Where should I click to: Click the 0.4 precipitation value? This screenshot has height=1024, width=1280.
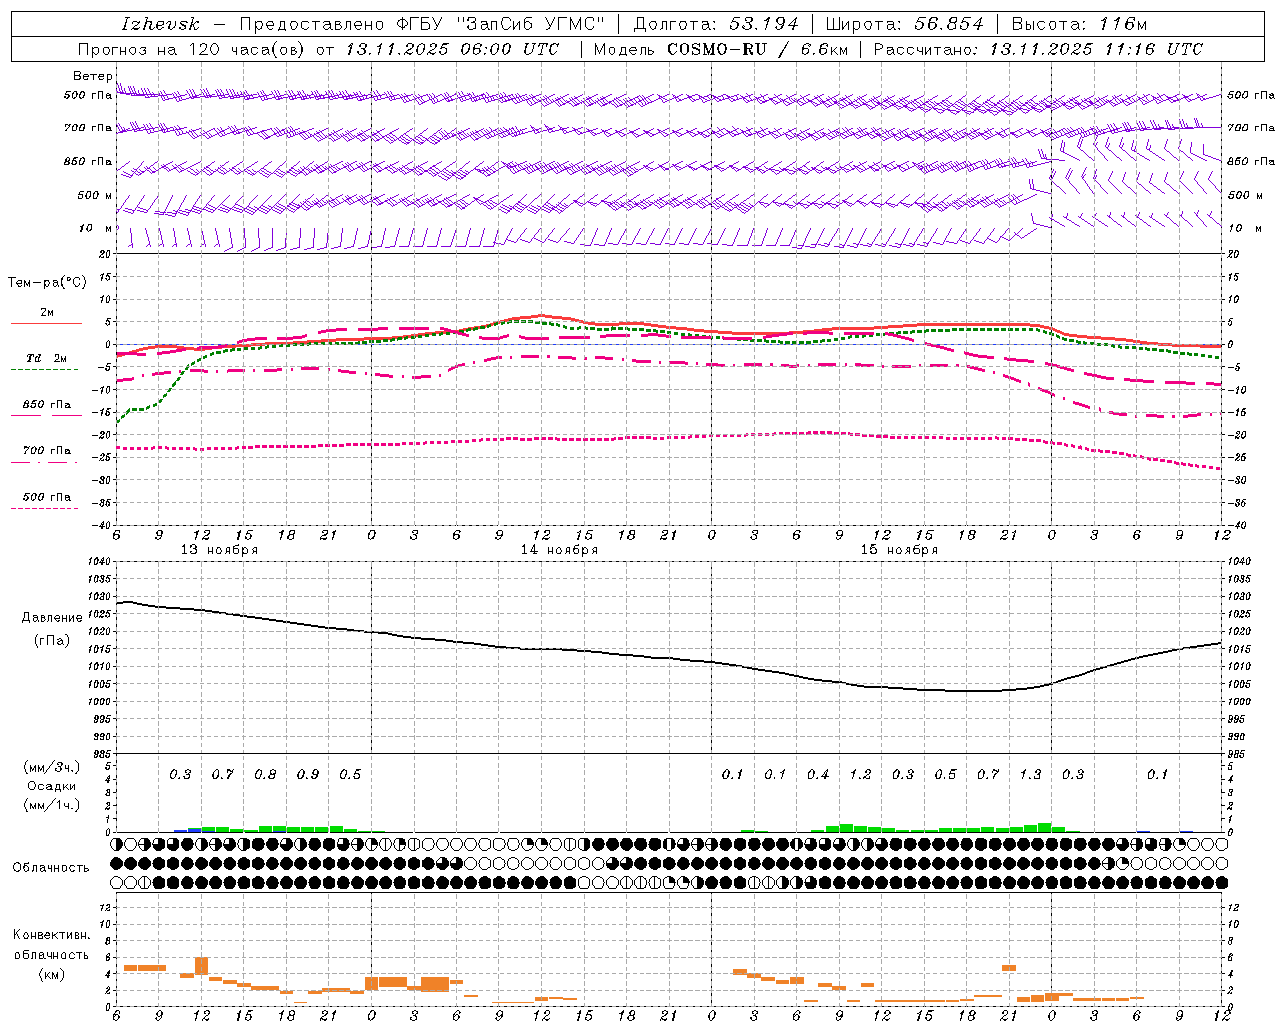pos(818,775)
